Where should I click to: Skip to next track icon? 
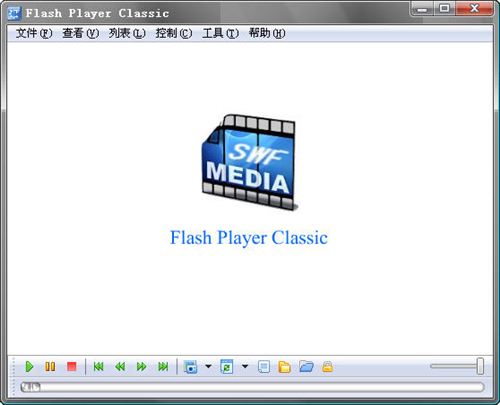click(163, 367)
